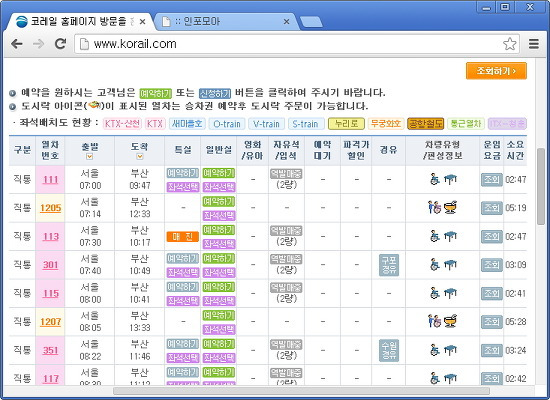Open the 누리로 seat layout

click(346, 124)
